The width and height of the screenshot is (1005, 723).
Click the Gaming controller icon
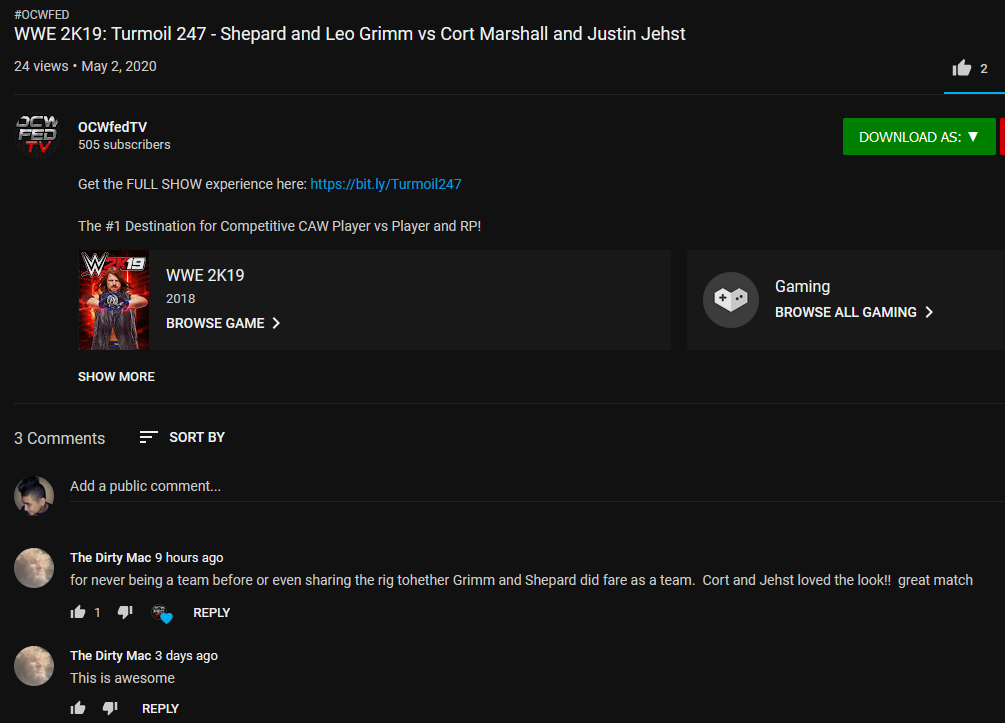tap(731, 299)
